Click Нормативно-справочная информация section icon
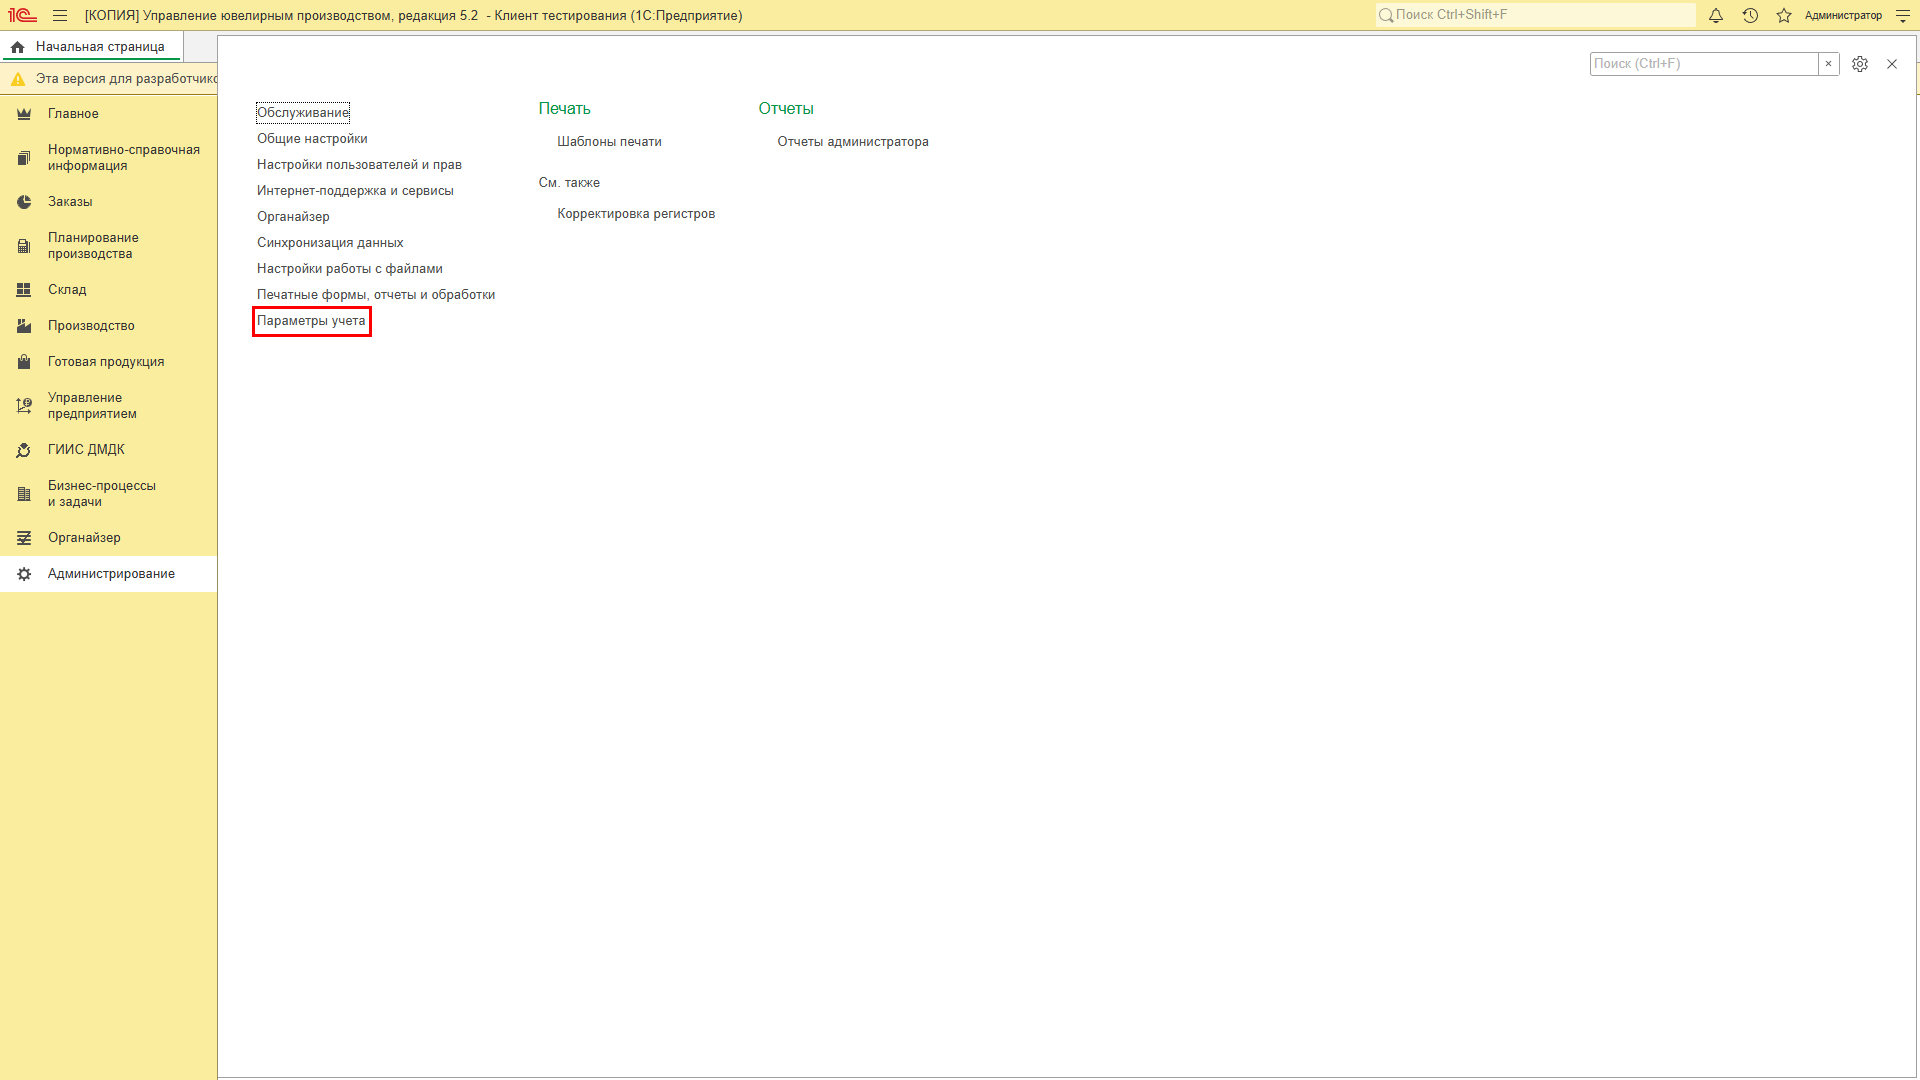The width and height of the screenshot is (1920, 1080). [x=24, y=158]
